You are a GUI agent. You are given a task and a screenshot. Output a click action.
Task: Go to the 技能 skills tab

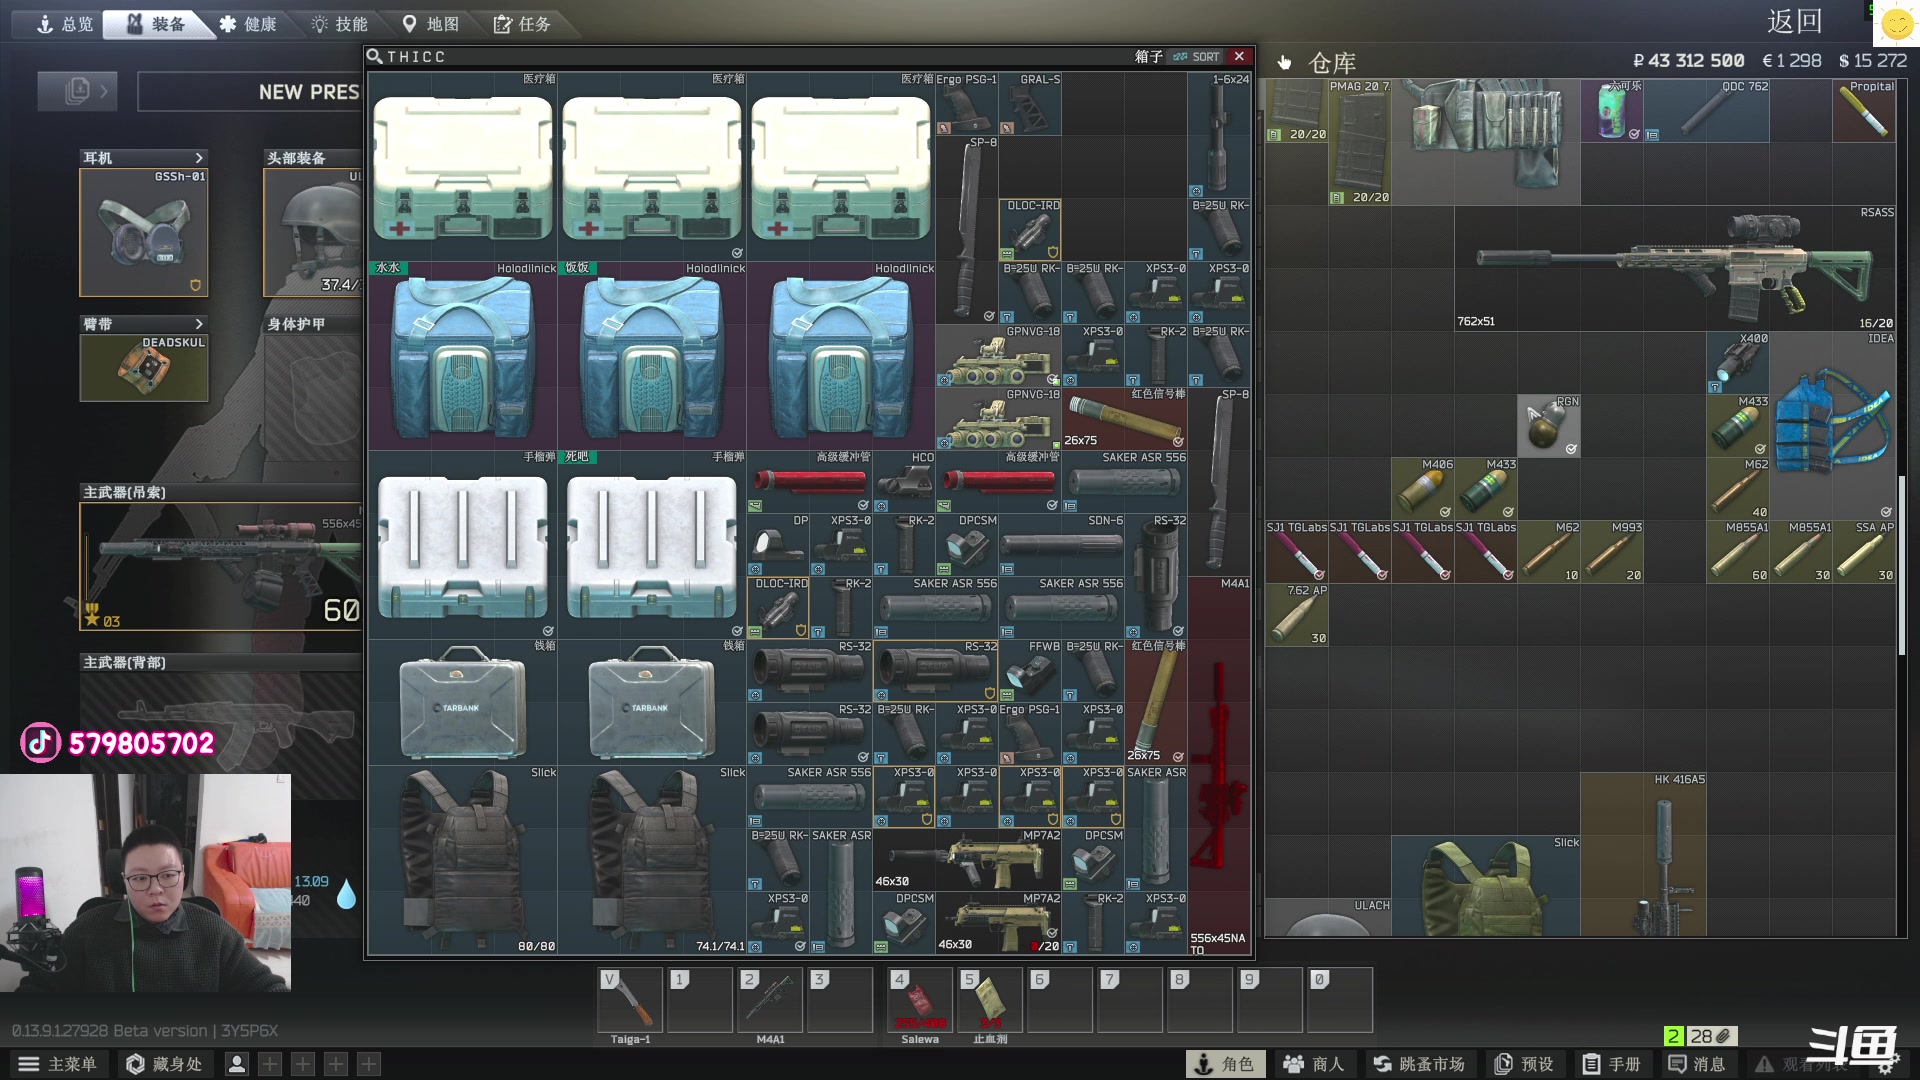point(339,24)
